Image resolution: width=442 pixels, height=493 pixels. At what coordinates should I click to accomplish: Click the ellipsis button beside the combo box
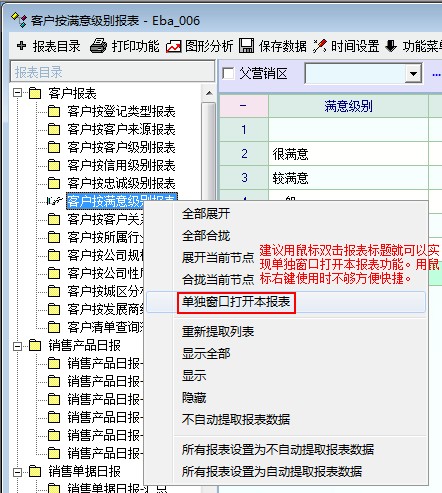(x=436, y=74)
